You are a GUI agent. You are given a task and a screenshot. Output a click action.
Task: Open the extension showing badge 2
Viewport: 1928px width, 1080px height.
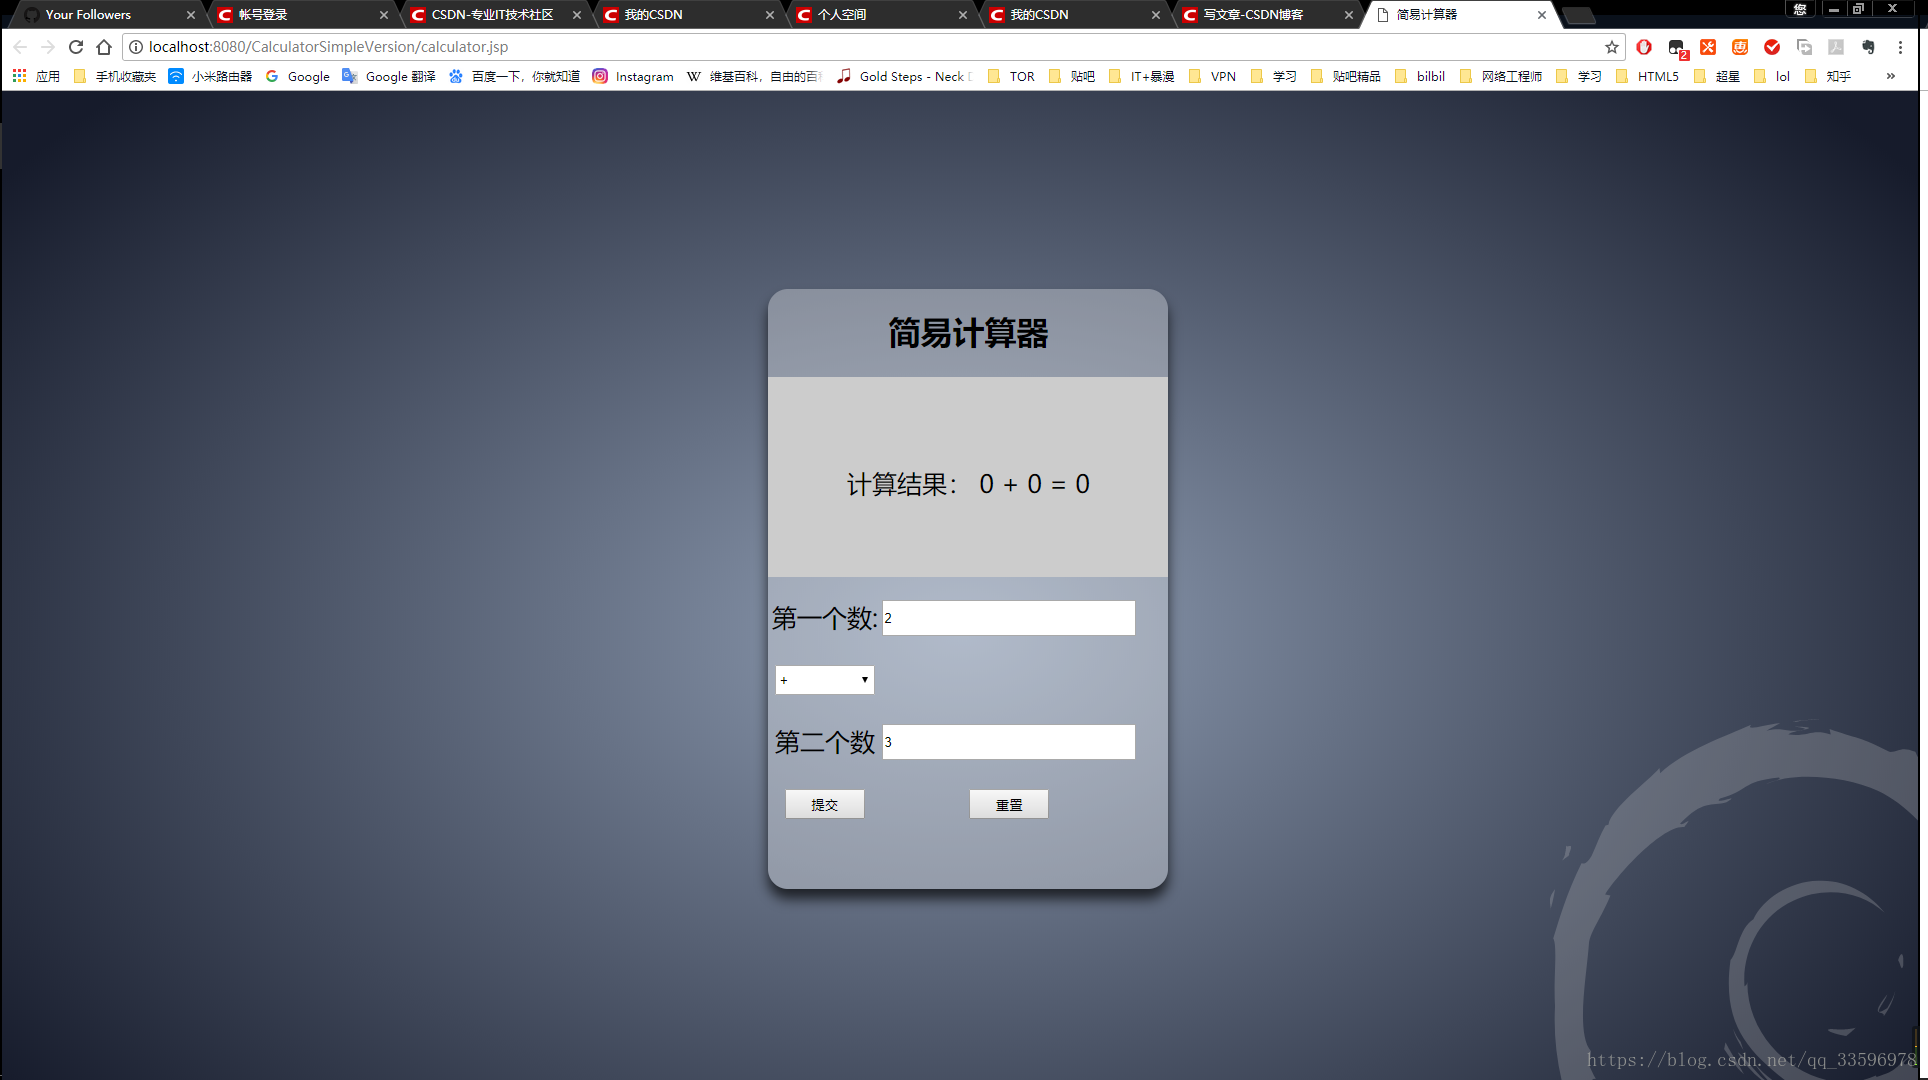(1677, 48)
